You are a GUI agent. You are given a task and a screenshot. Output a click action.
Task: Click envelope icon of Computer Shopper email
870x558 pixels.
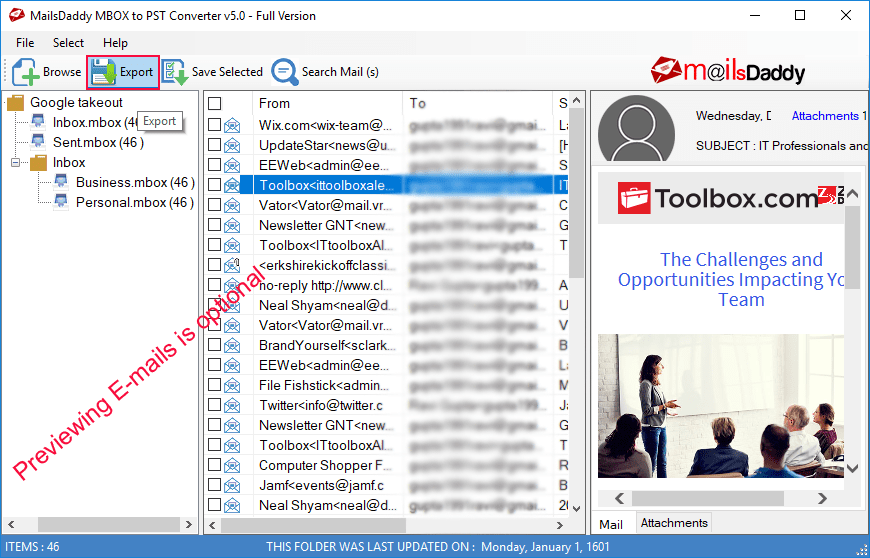click(232, 465)
